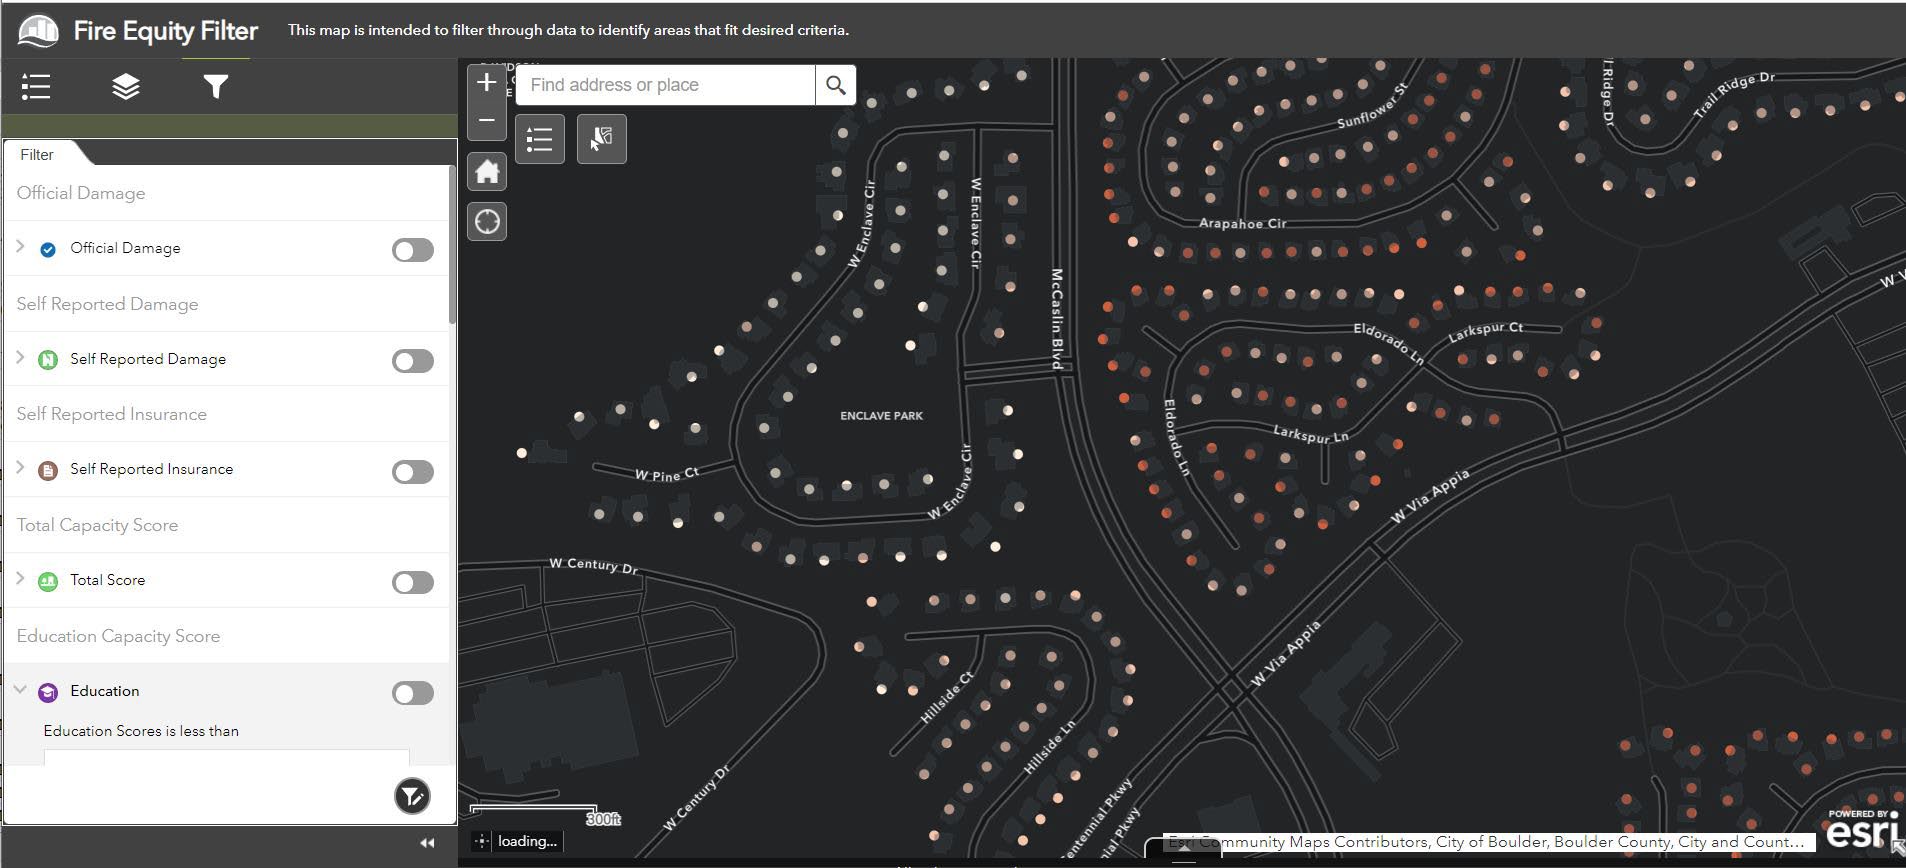Click the Arapahoe Cir street label

(1242, 223)
